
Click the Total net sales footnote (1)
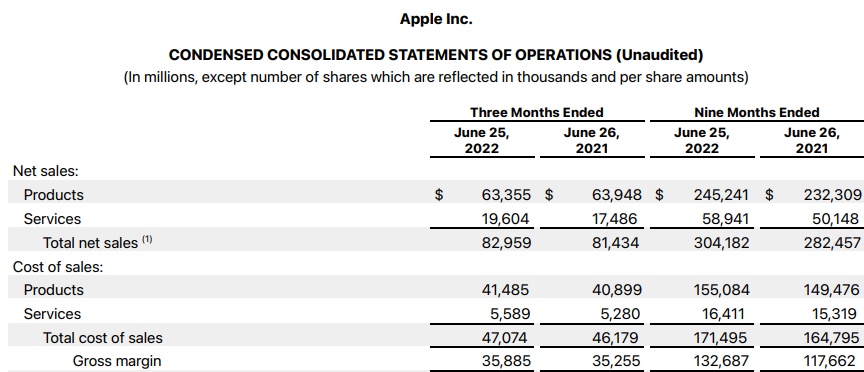point(147,240)
